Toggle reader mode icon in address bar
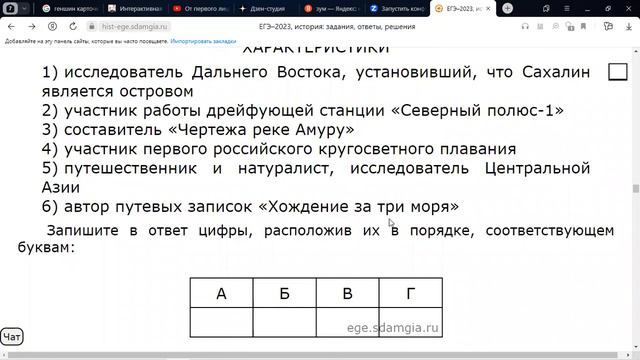The image size is (640, 360). [x=540, y=27]
